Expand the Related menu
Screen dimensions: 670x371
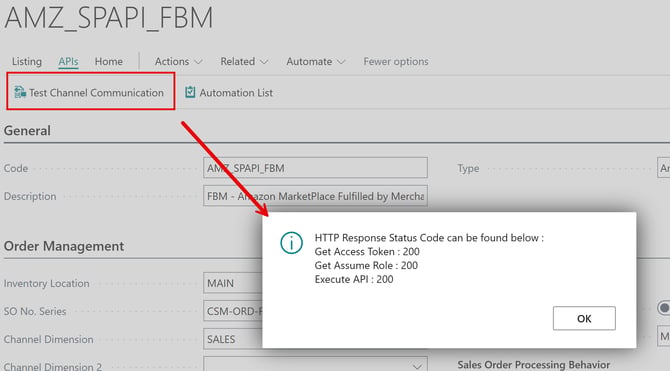[244, 62]
